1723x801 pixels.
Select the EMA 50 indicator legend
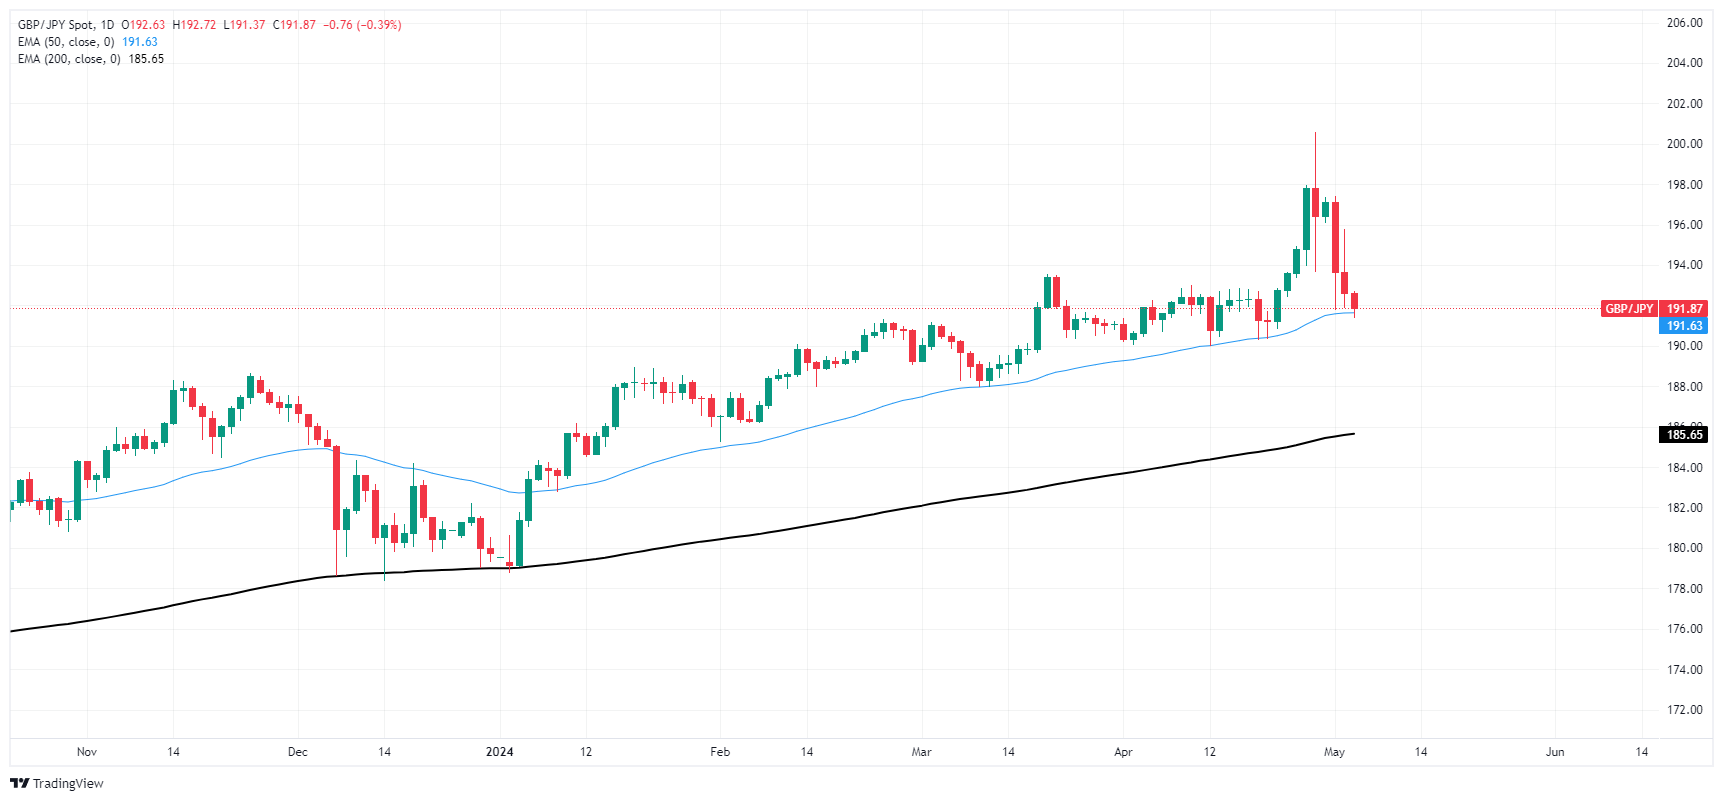[66, 42]
